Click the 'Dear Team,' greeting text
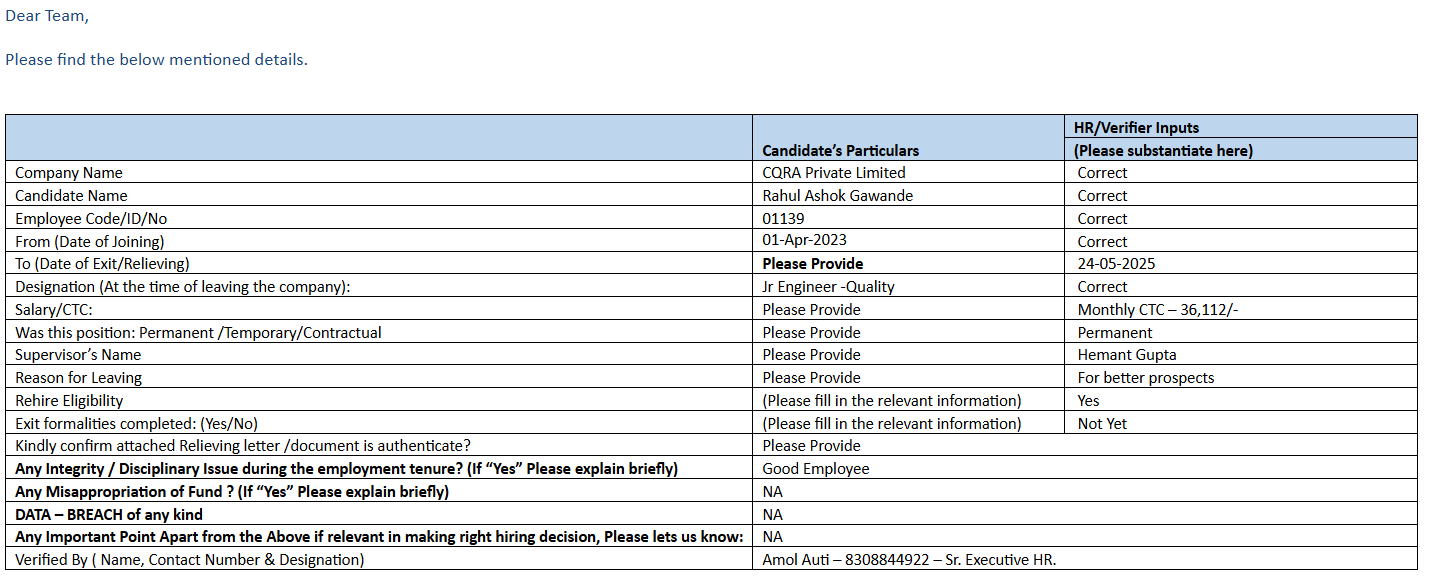Screen dimensions: 1437x582 (x=46, y=16)
